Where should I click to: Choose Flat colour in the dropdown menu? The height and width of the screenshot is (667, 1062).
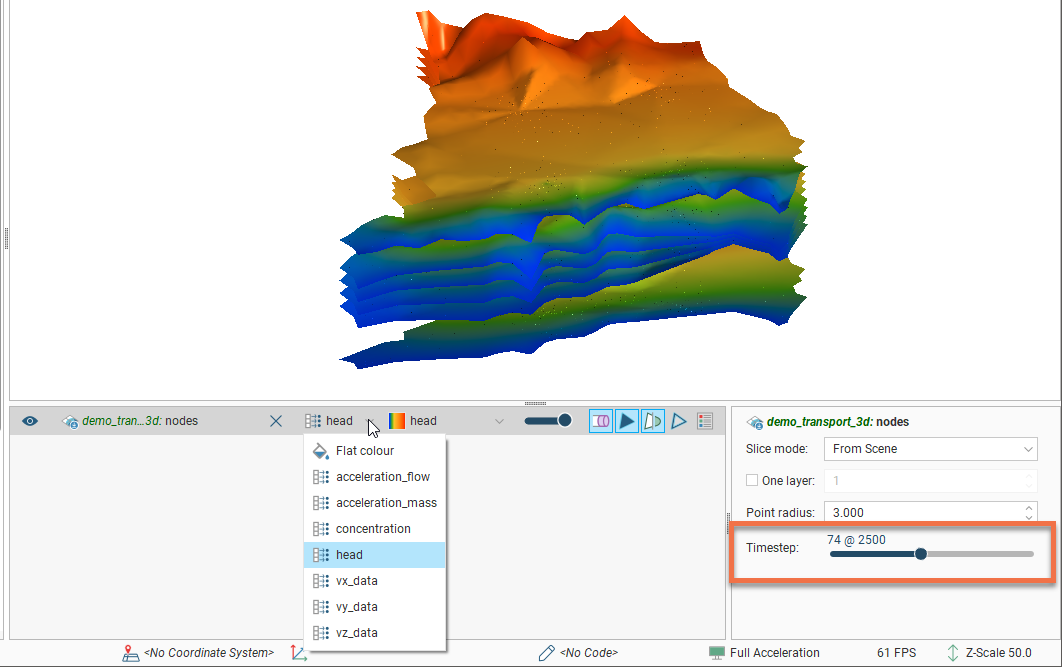pyautogui.click(x=364, y=451)
